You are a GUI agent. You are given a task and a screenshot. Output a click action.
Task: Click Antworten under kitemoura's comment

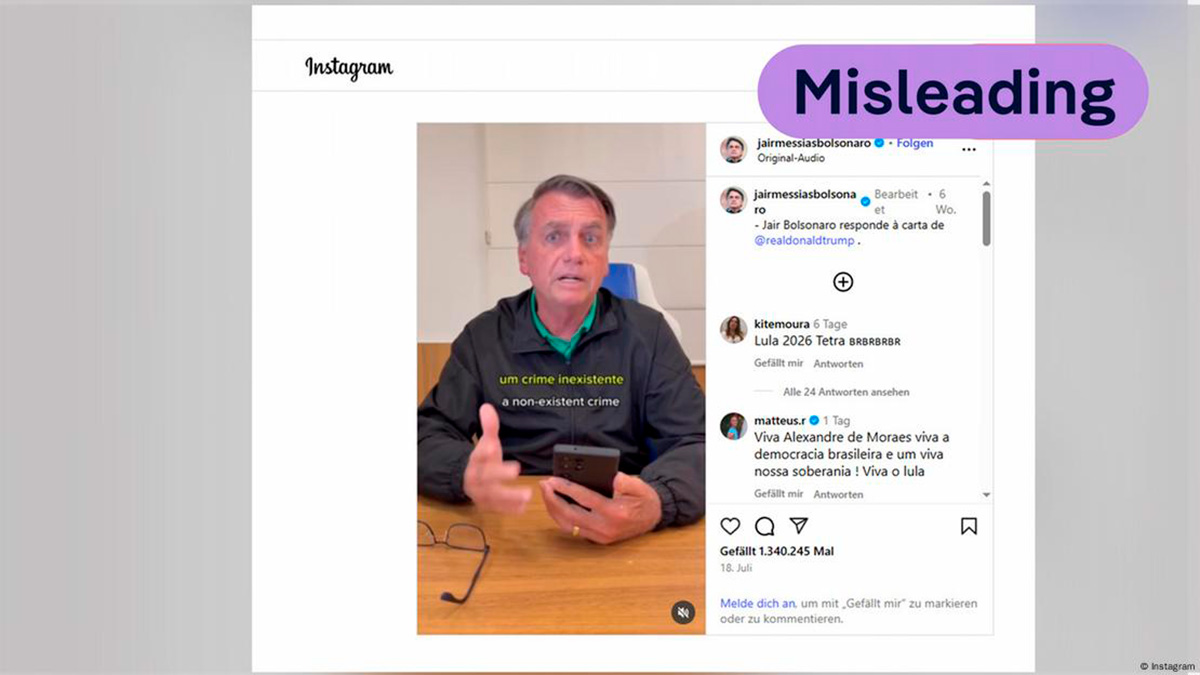[838, 364]
